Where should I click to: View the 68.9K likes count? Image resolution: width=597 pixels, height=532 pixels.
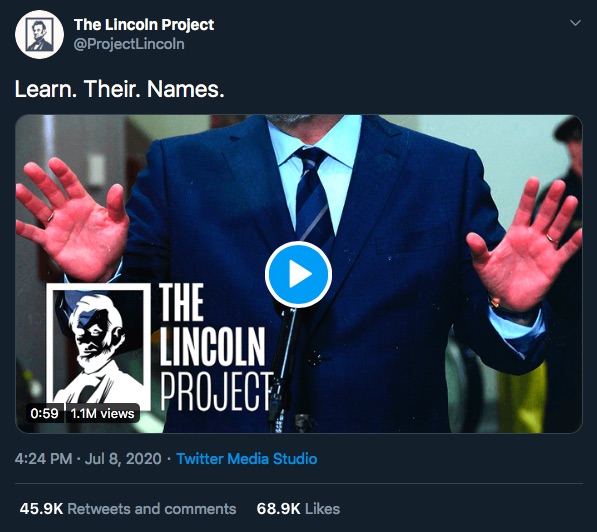(x=278, y=509)
